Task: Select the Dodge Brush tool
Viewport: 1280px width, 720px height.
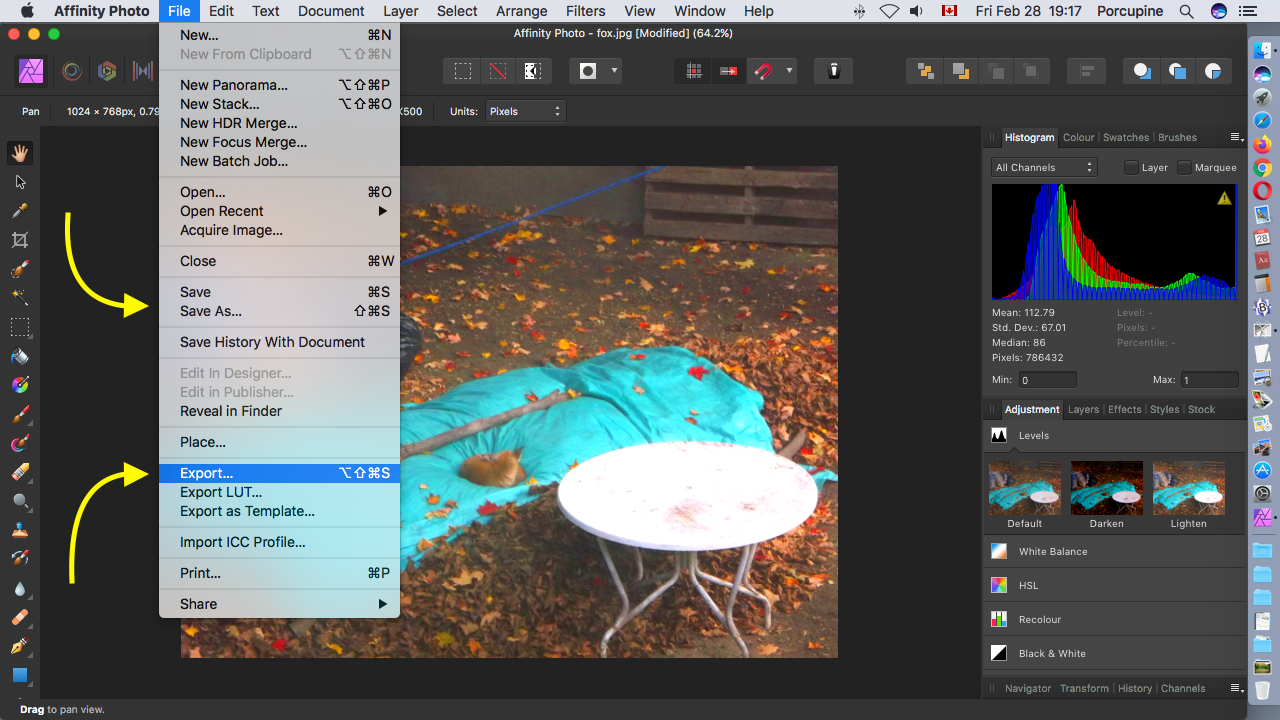Action: pos(19,501)
